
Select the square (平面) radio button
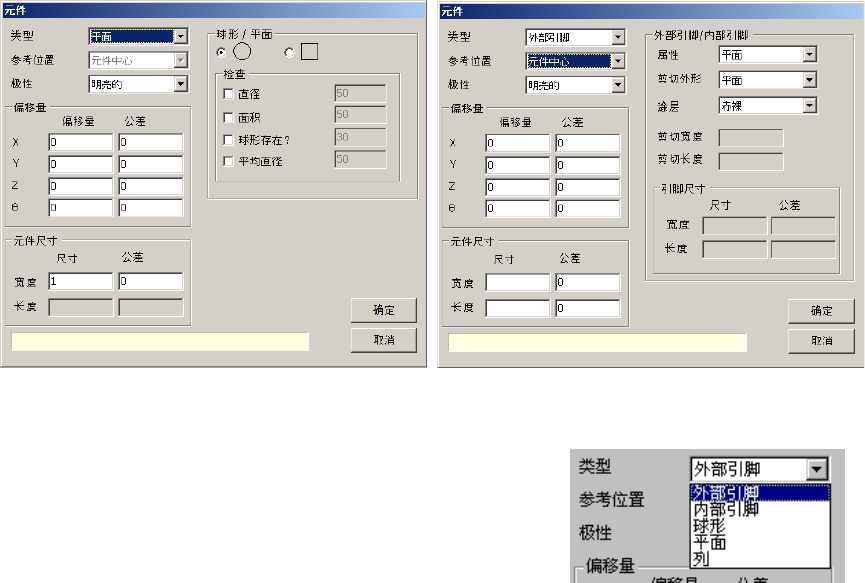[289, 52]
